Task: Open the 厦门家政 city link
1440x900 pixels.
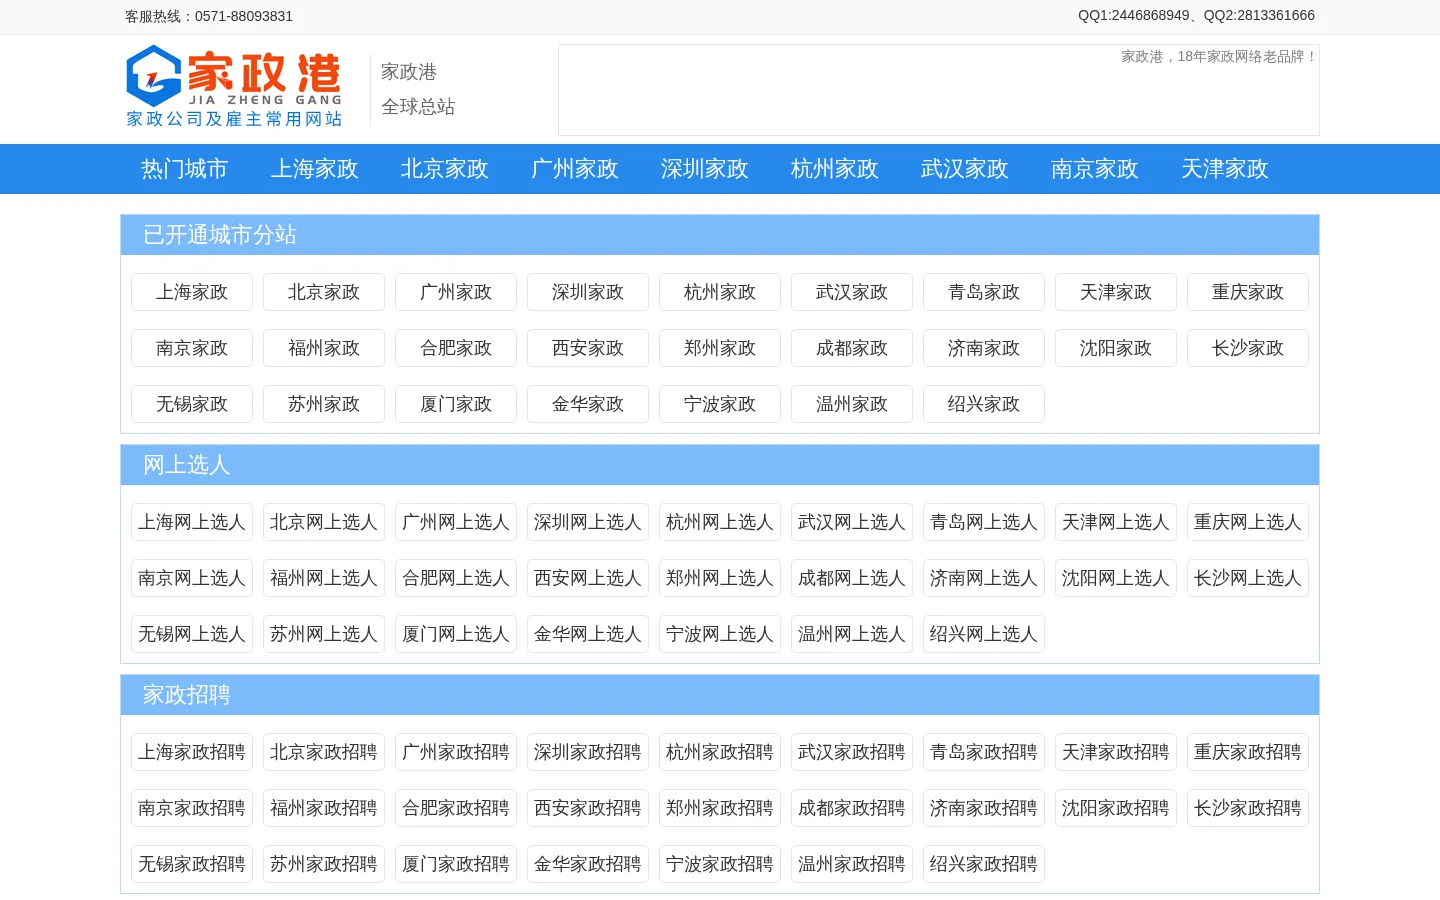Action: click(x=456, y=404)
